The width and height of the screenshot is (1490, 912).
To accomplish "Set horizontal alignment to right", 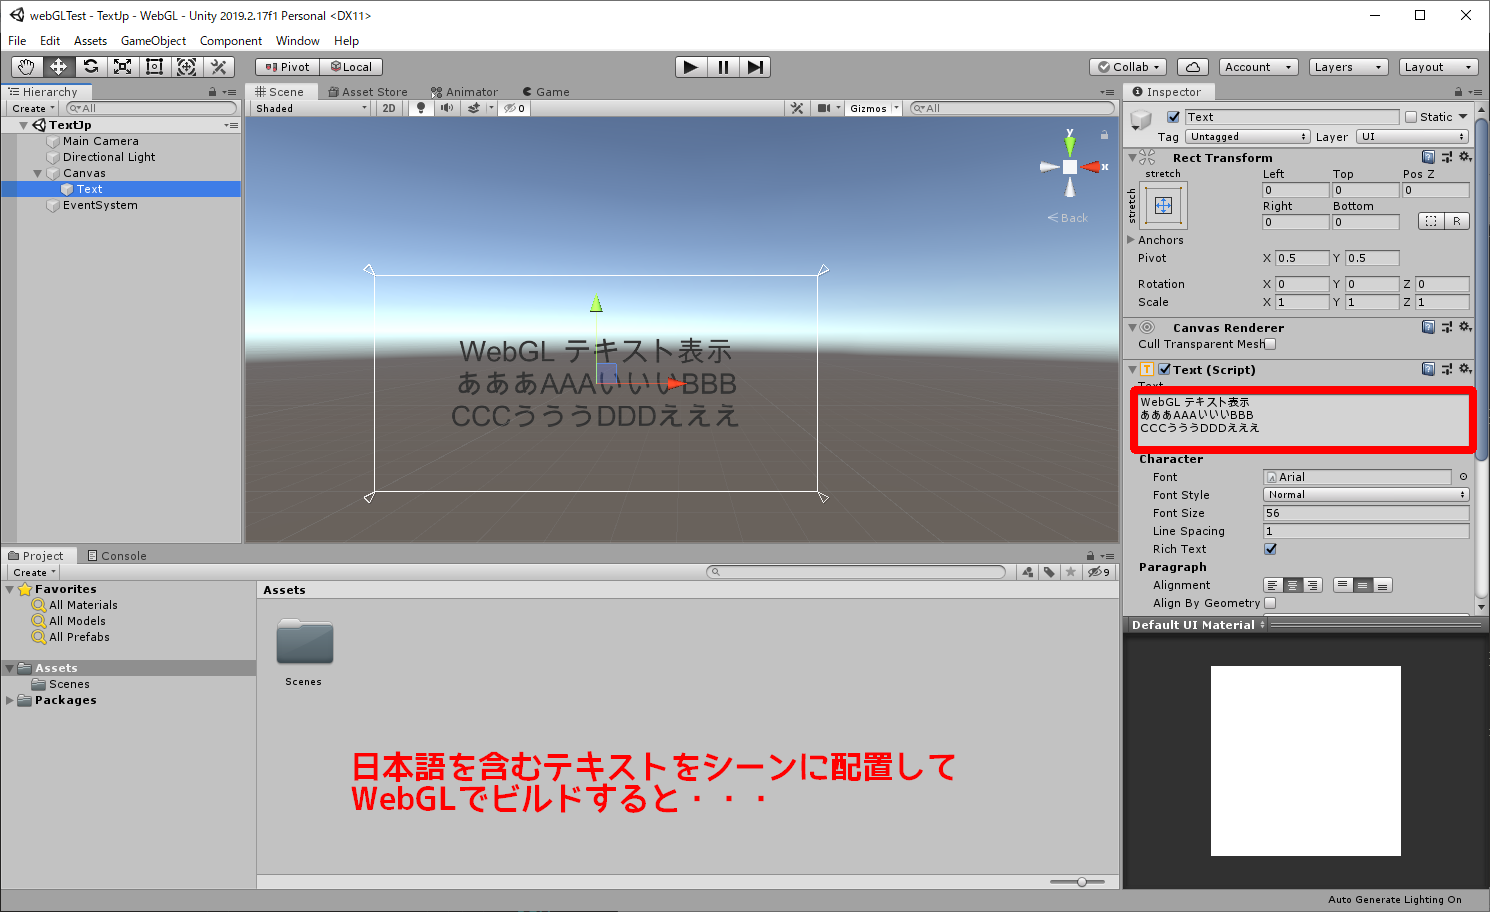I will pyautogui.click(x=1312, y=585).
